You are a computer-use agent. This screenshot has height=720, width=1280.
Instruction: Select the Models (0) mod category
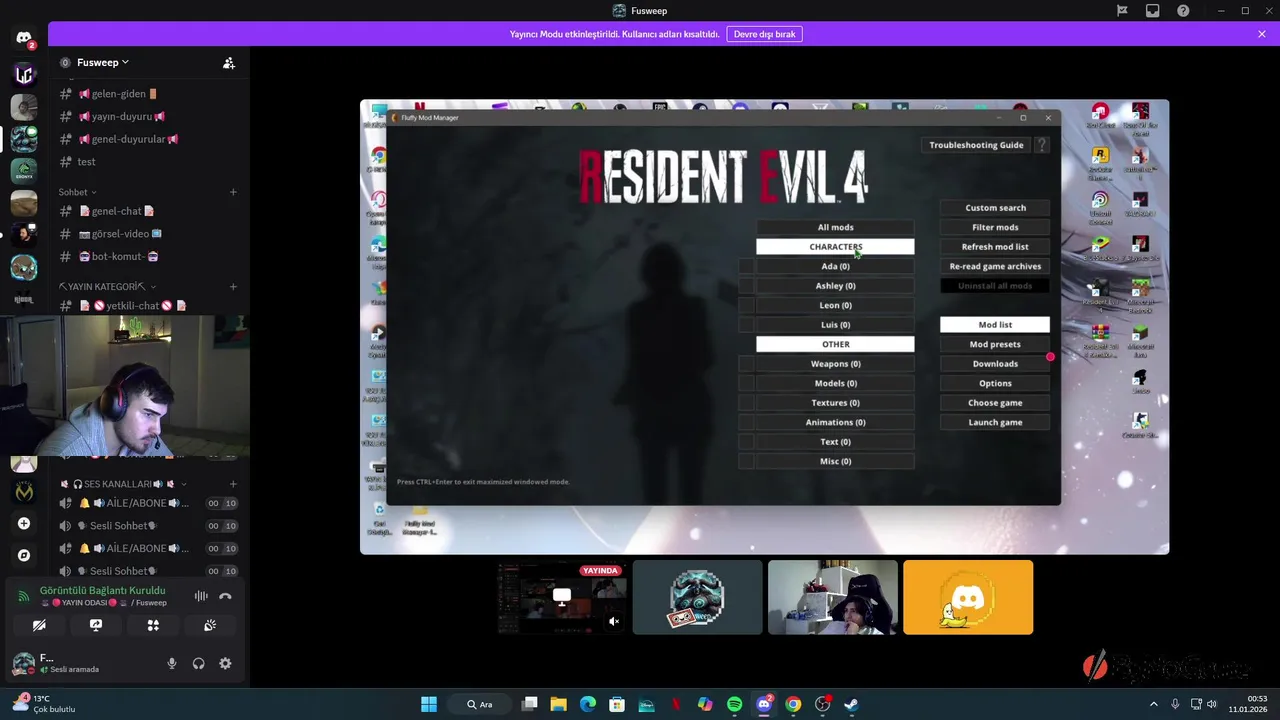pyautogui.click(x=835, y=383)
